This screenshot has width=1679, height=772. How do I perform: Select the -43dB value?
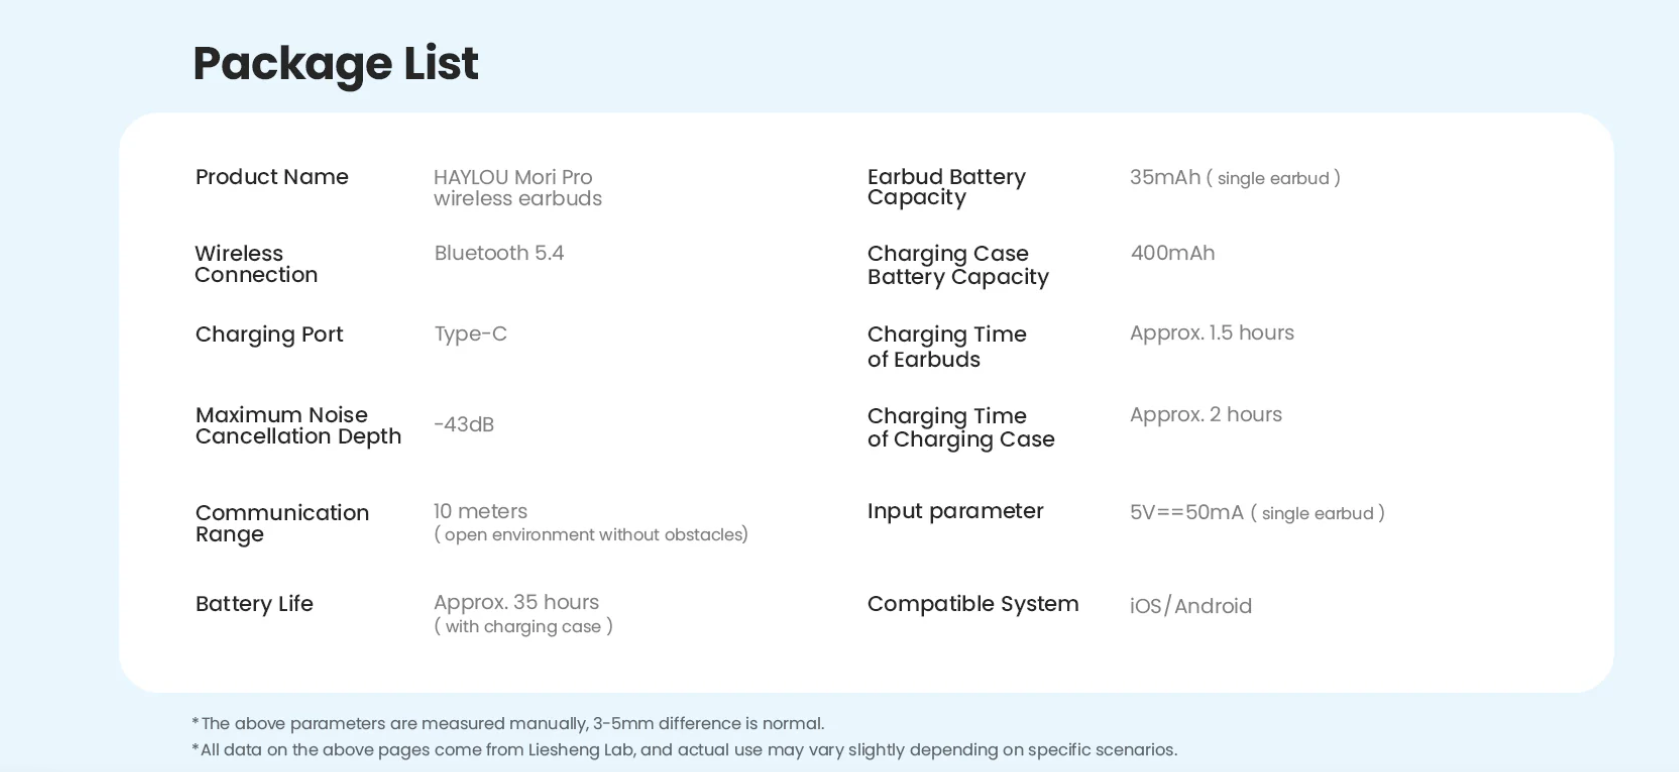464,424
